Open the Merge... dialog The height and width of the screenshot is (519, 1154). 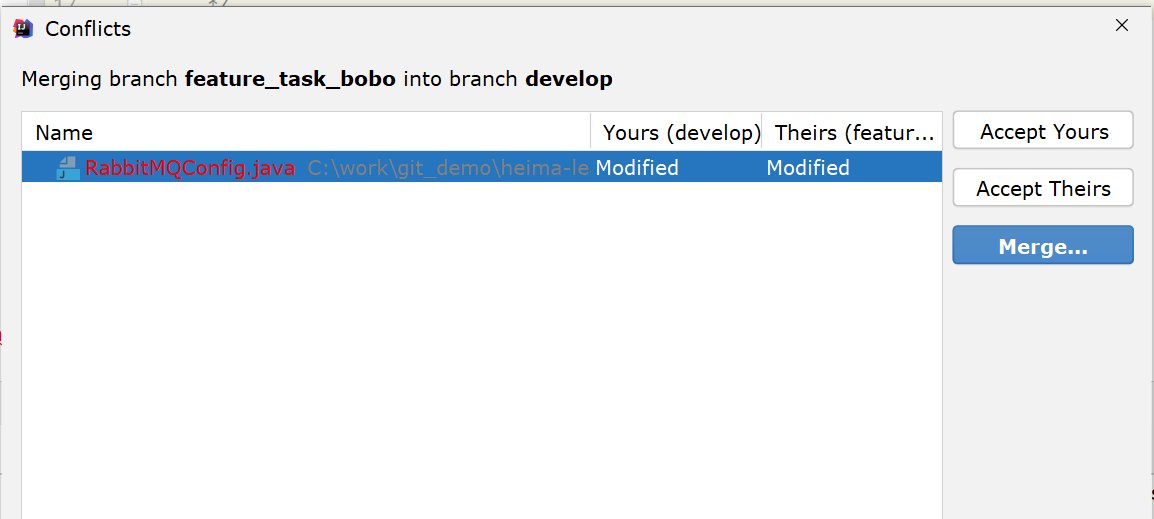[1044, 246]
